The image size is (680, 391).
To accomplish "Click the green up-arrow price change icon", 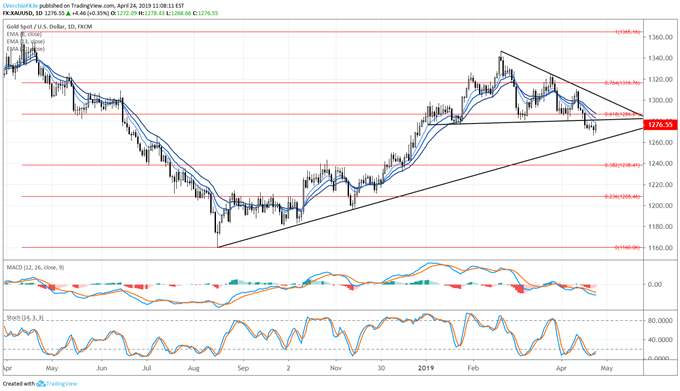I will (x=68, y=13).
